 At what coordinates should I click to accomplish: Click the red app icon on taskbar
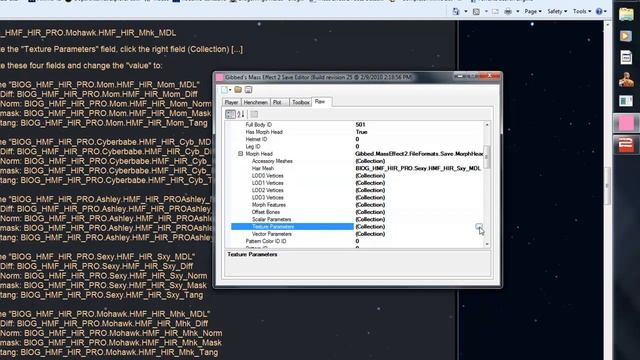click(x=626, y=144)
